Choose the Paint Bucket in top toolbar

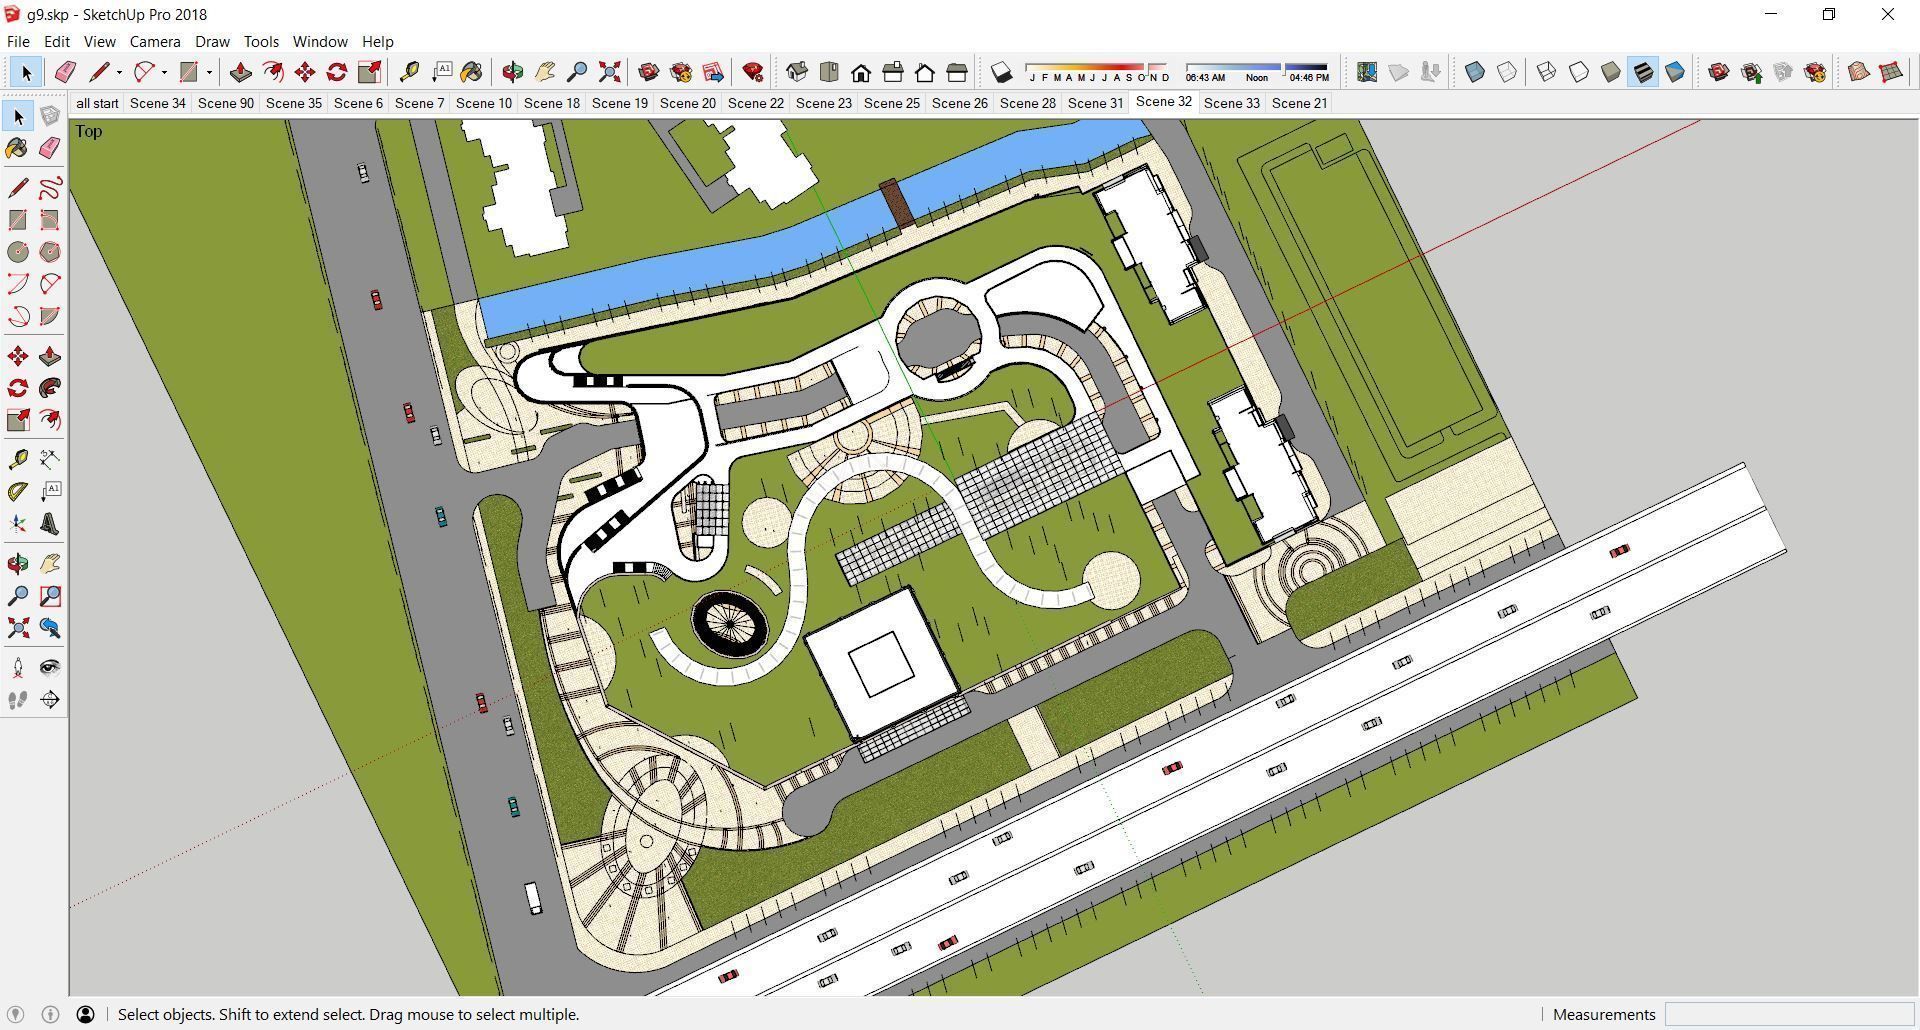pos(472,72)
